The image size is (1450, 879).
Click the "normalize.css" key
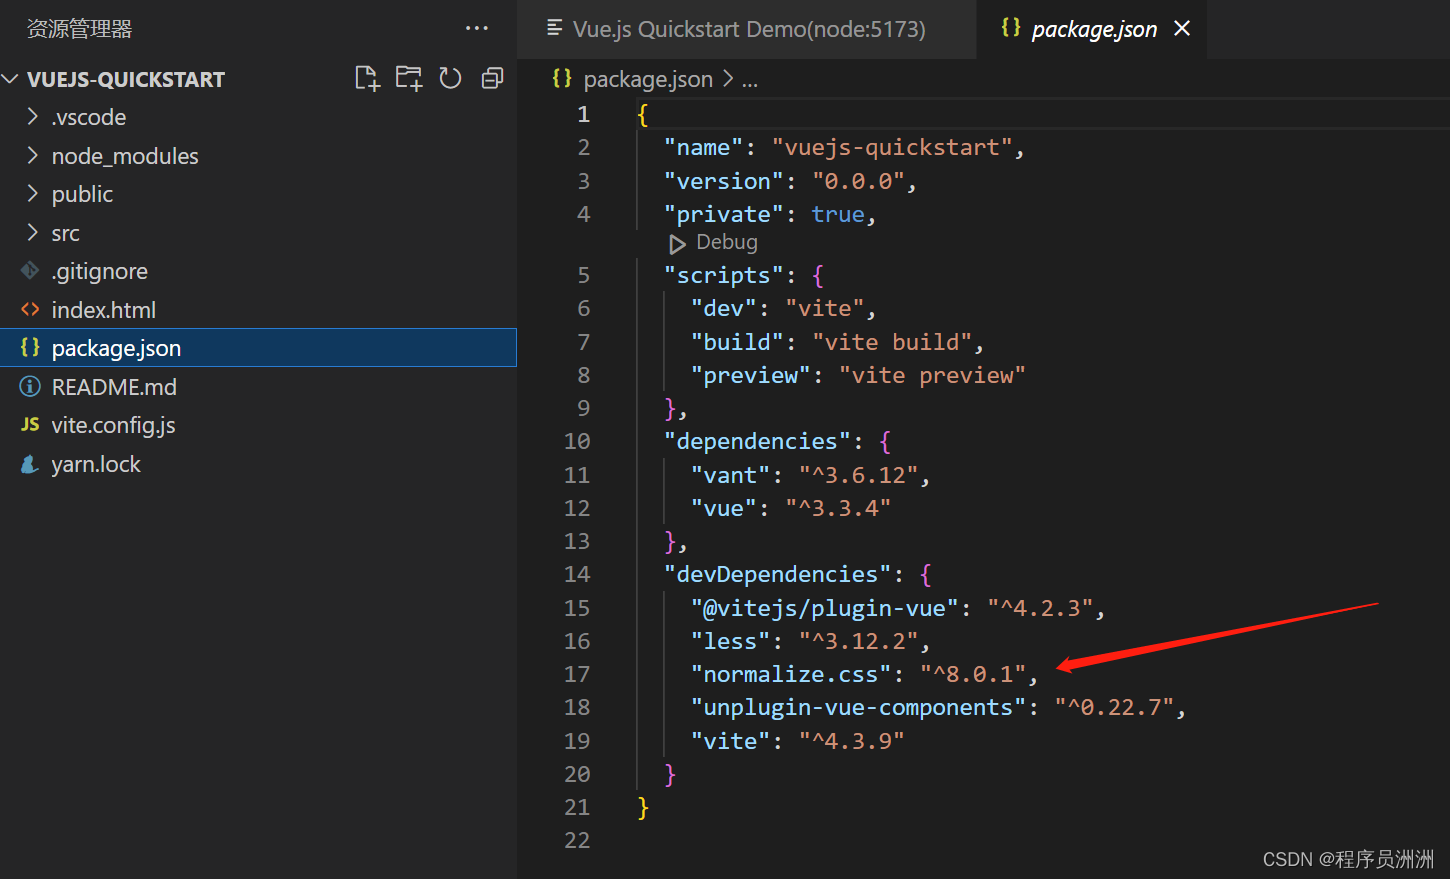tap(791, 674)
